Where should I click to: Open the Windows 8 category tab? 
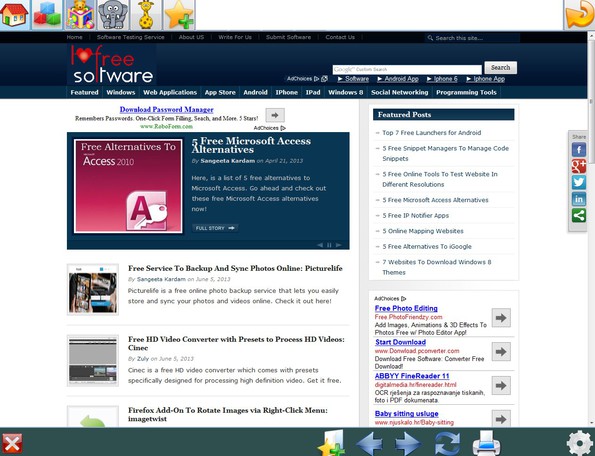pyautogui.click(x=346, y=92)
